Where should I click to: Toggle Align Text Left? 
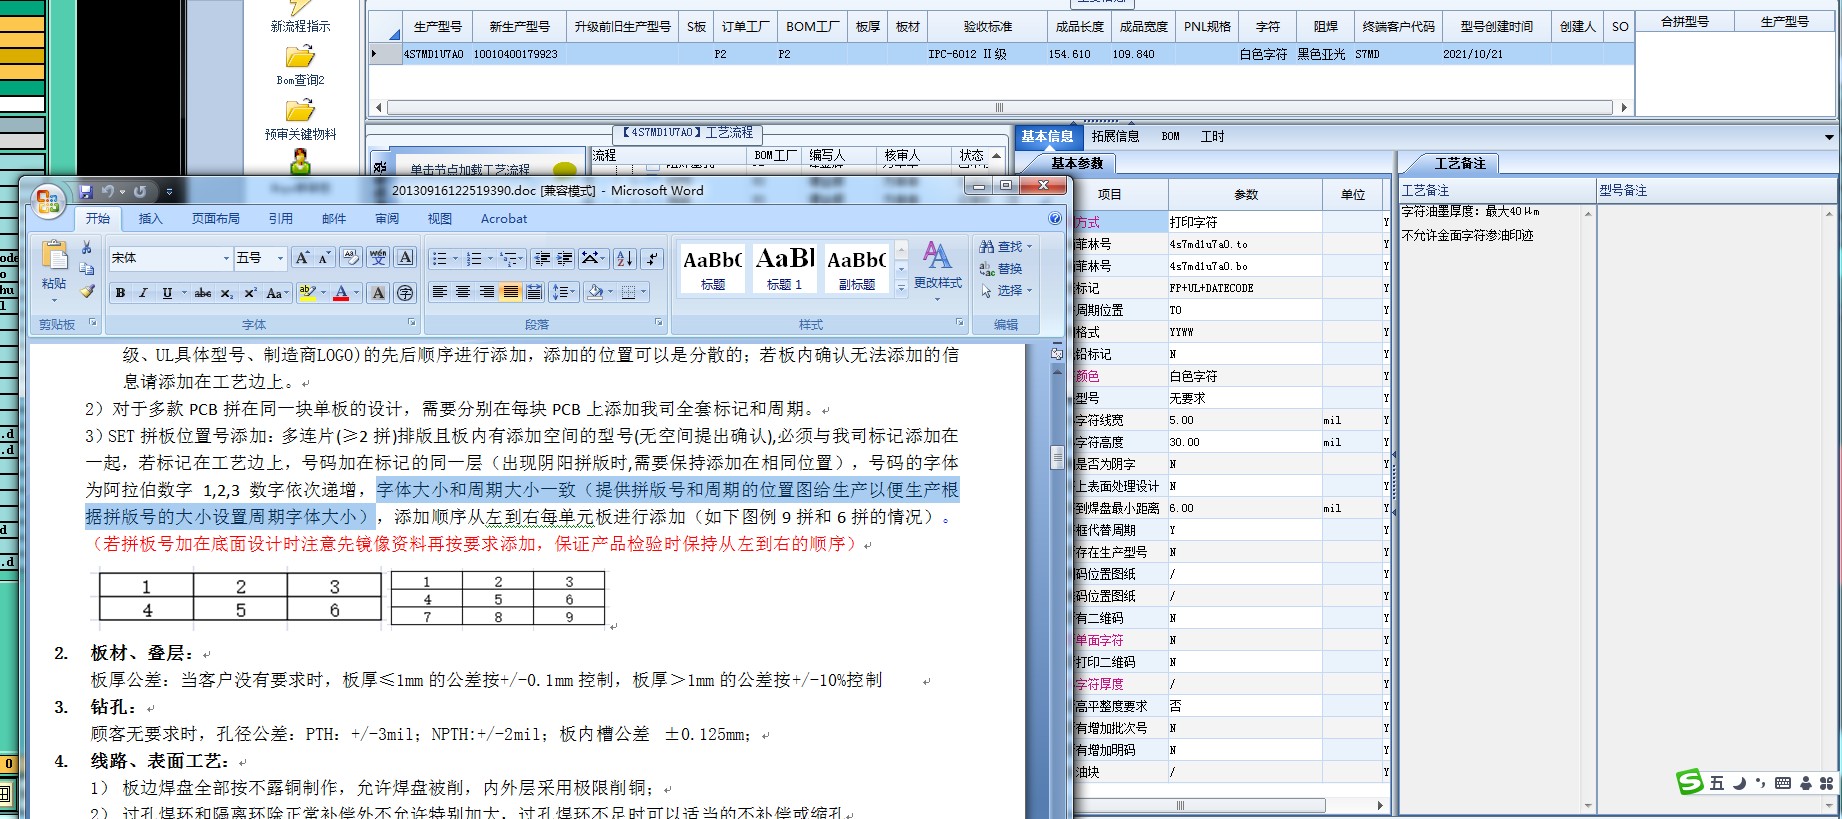439,292
